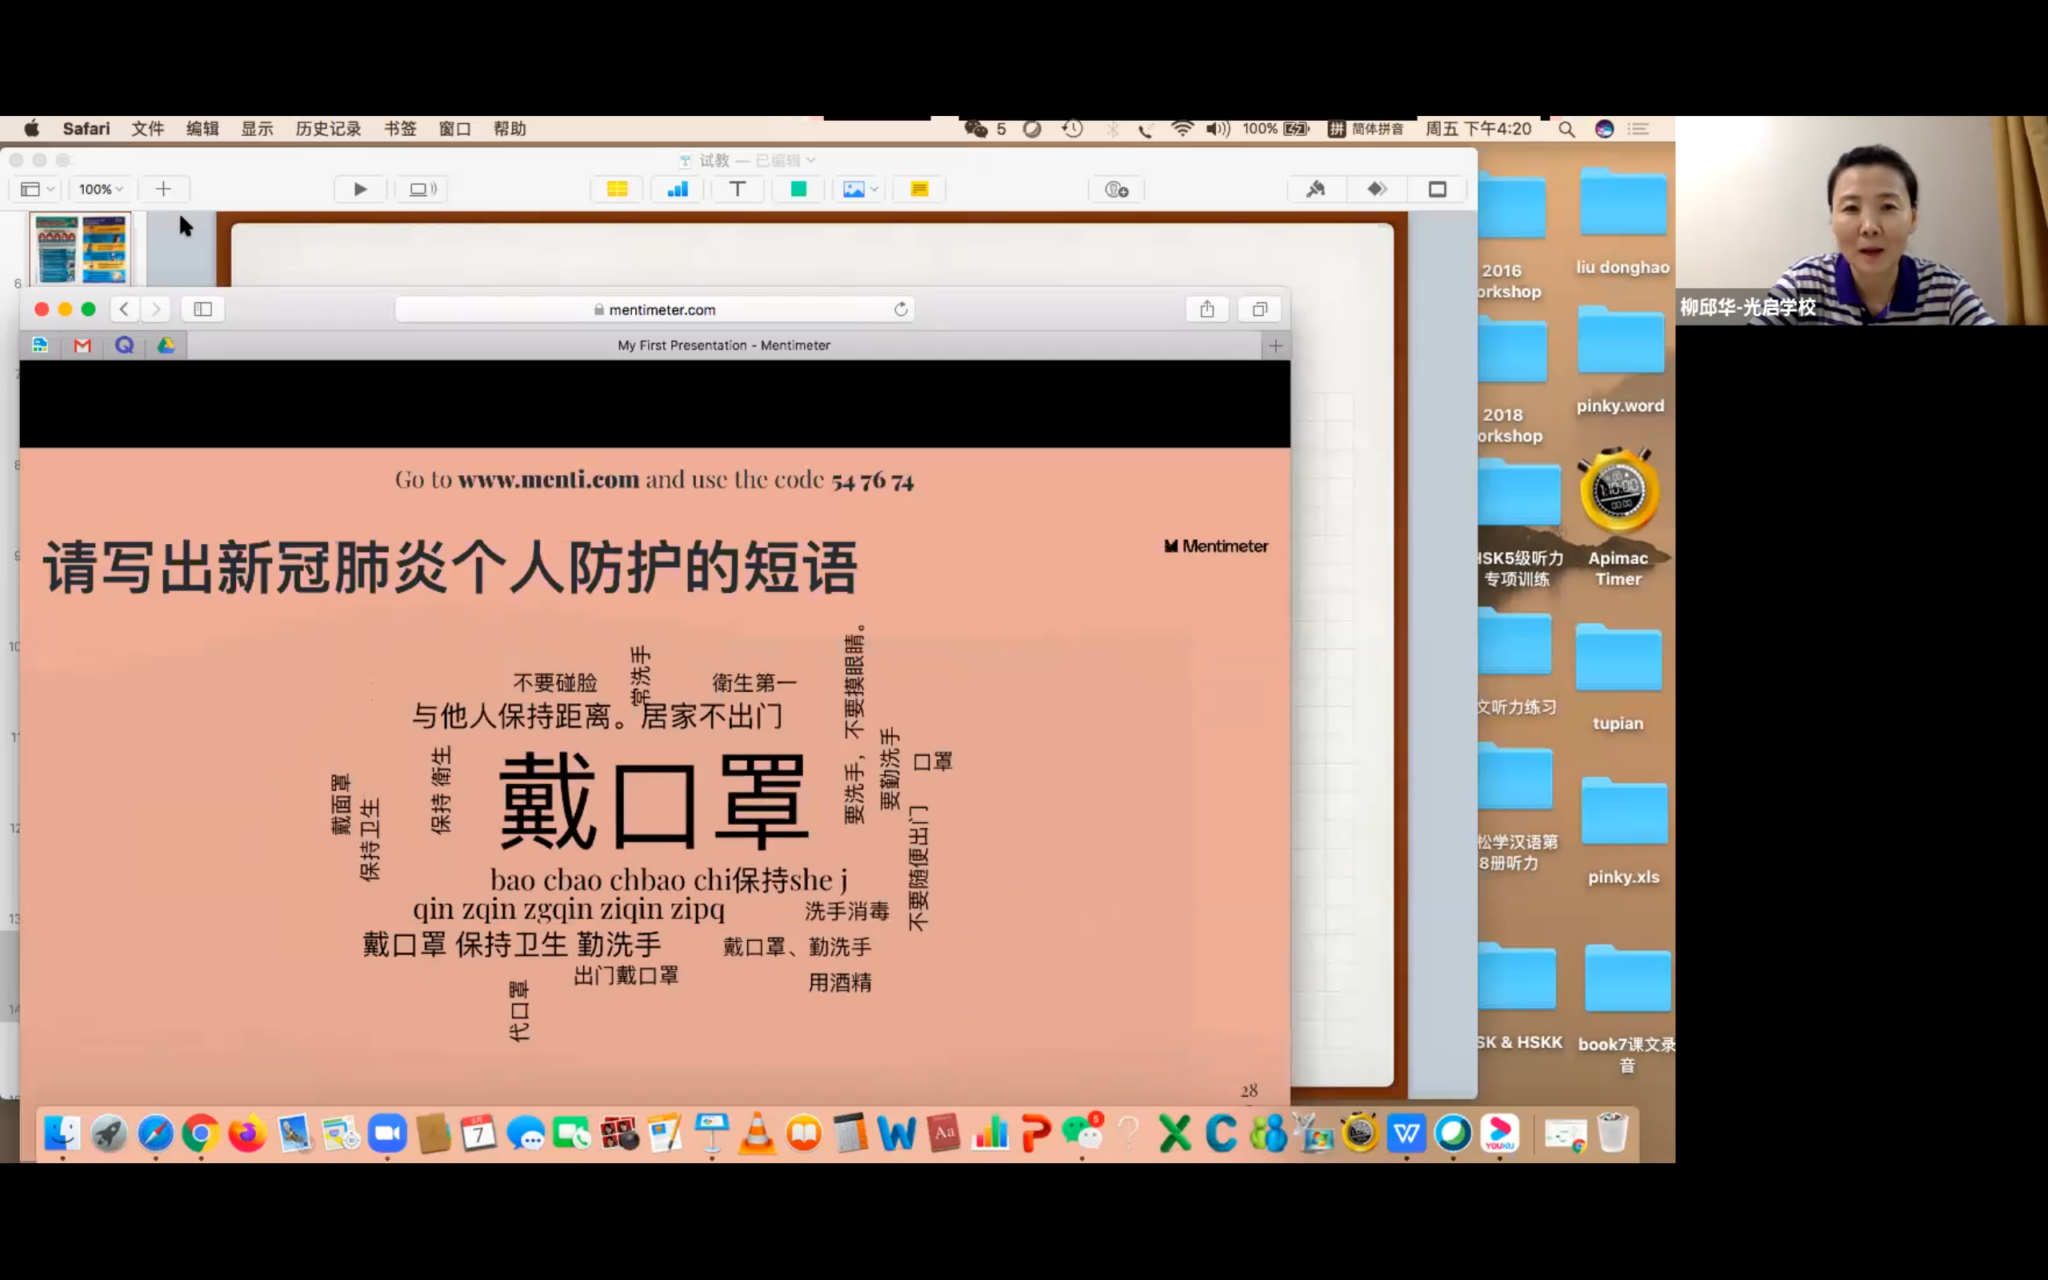Click the Wi-Fi status icon
The image size is (2048, 1280).
(x=1182, y=129)
